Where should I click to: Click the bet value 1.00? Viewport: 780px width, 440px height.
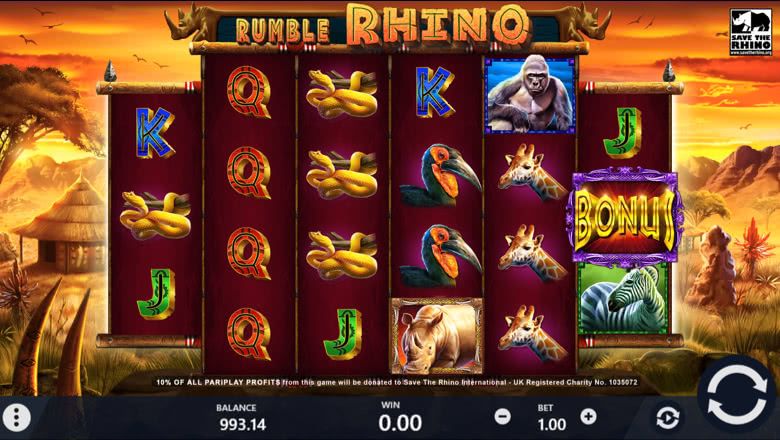click(x=552, y=424)
